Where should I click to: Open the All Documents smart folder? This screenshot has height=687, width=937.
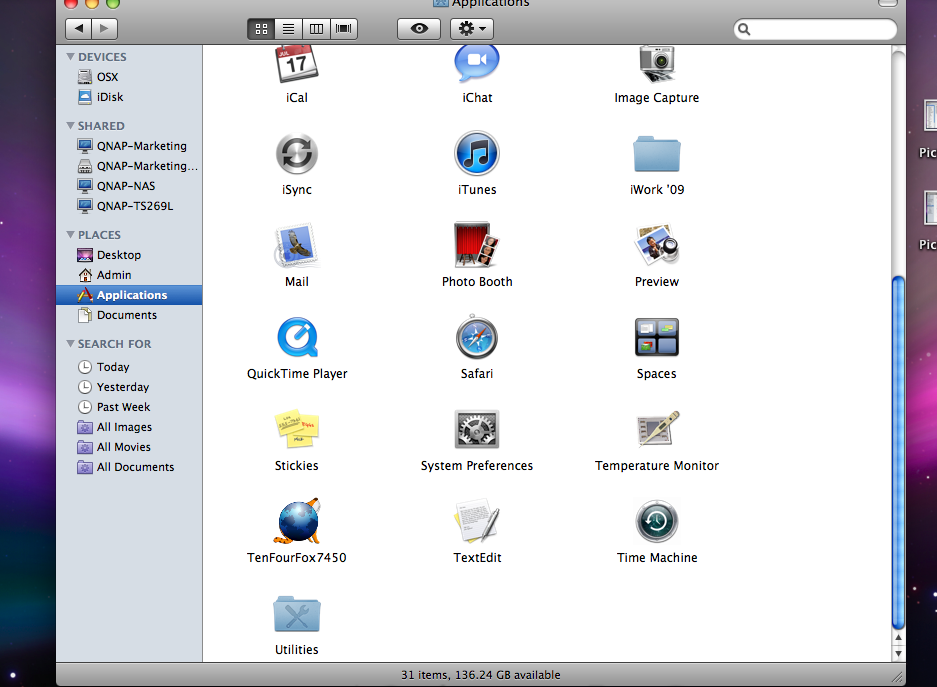(x=129, y=467)
